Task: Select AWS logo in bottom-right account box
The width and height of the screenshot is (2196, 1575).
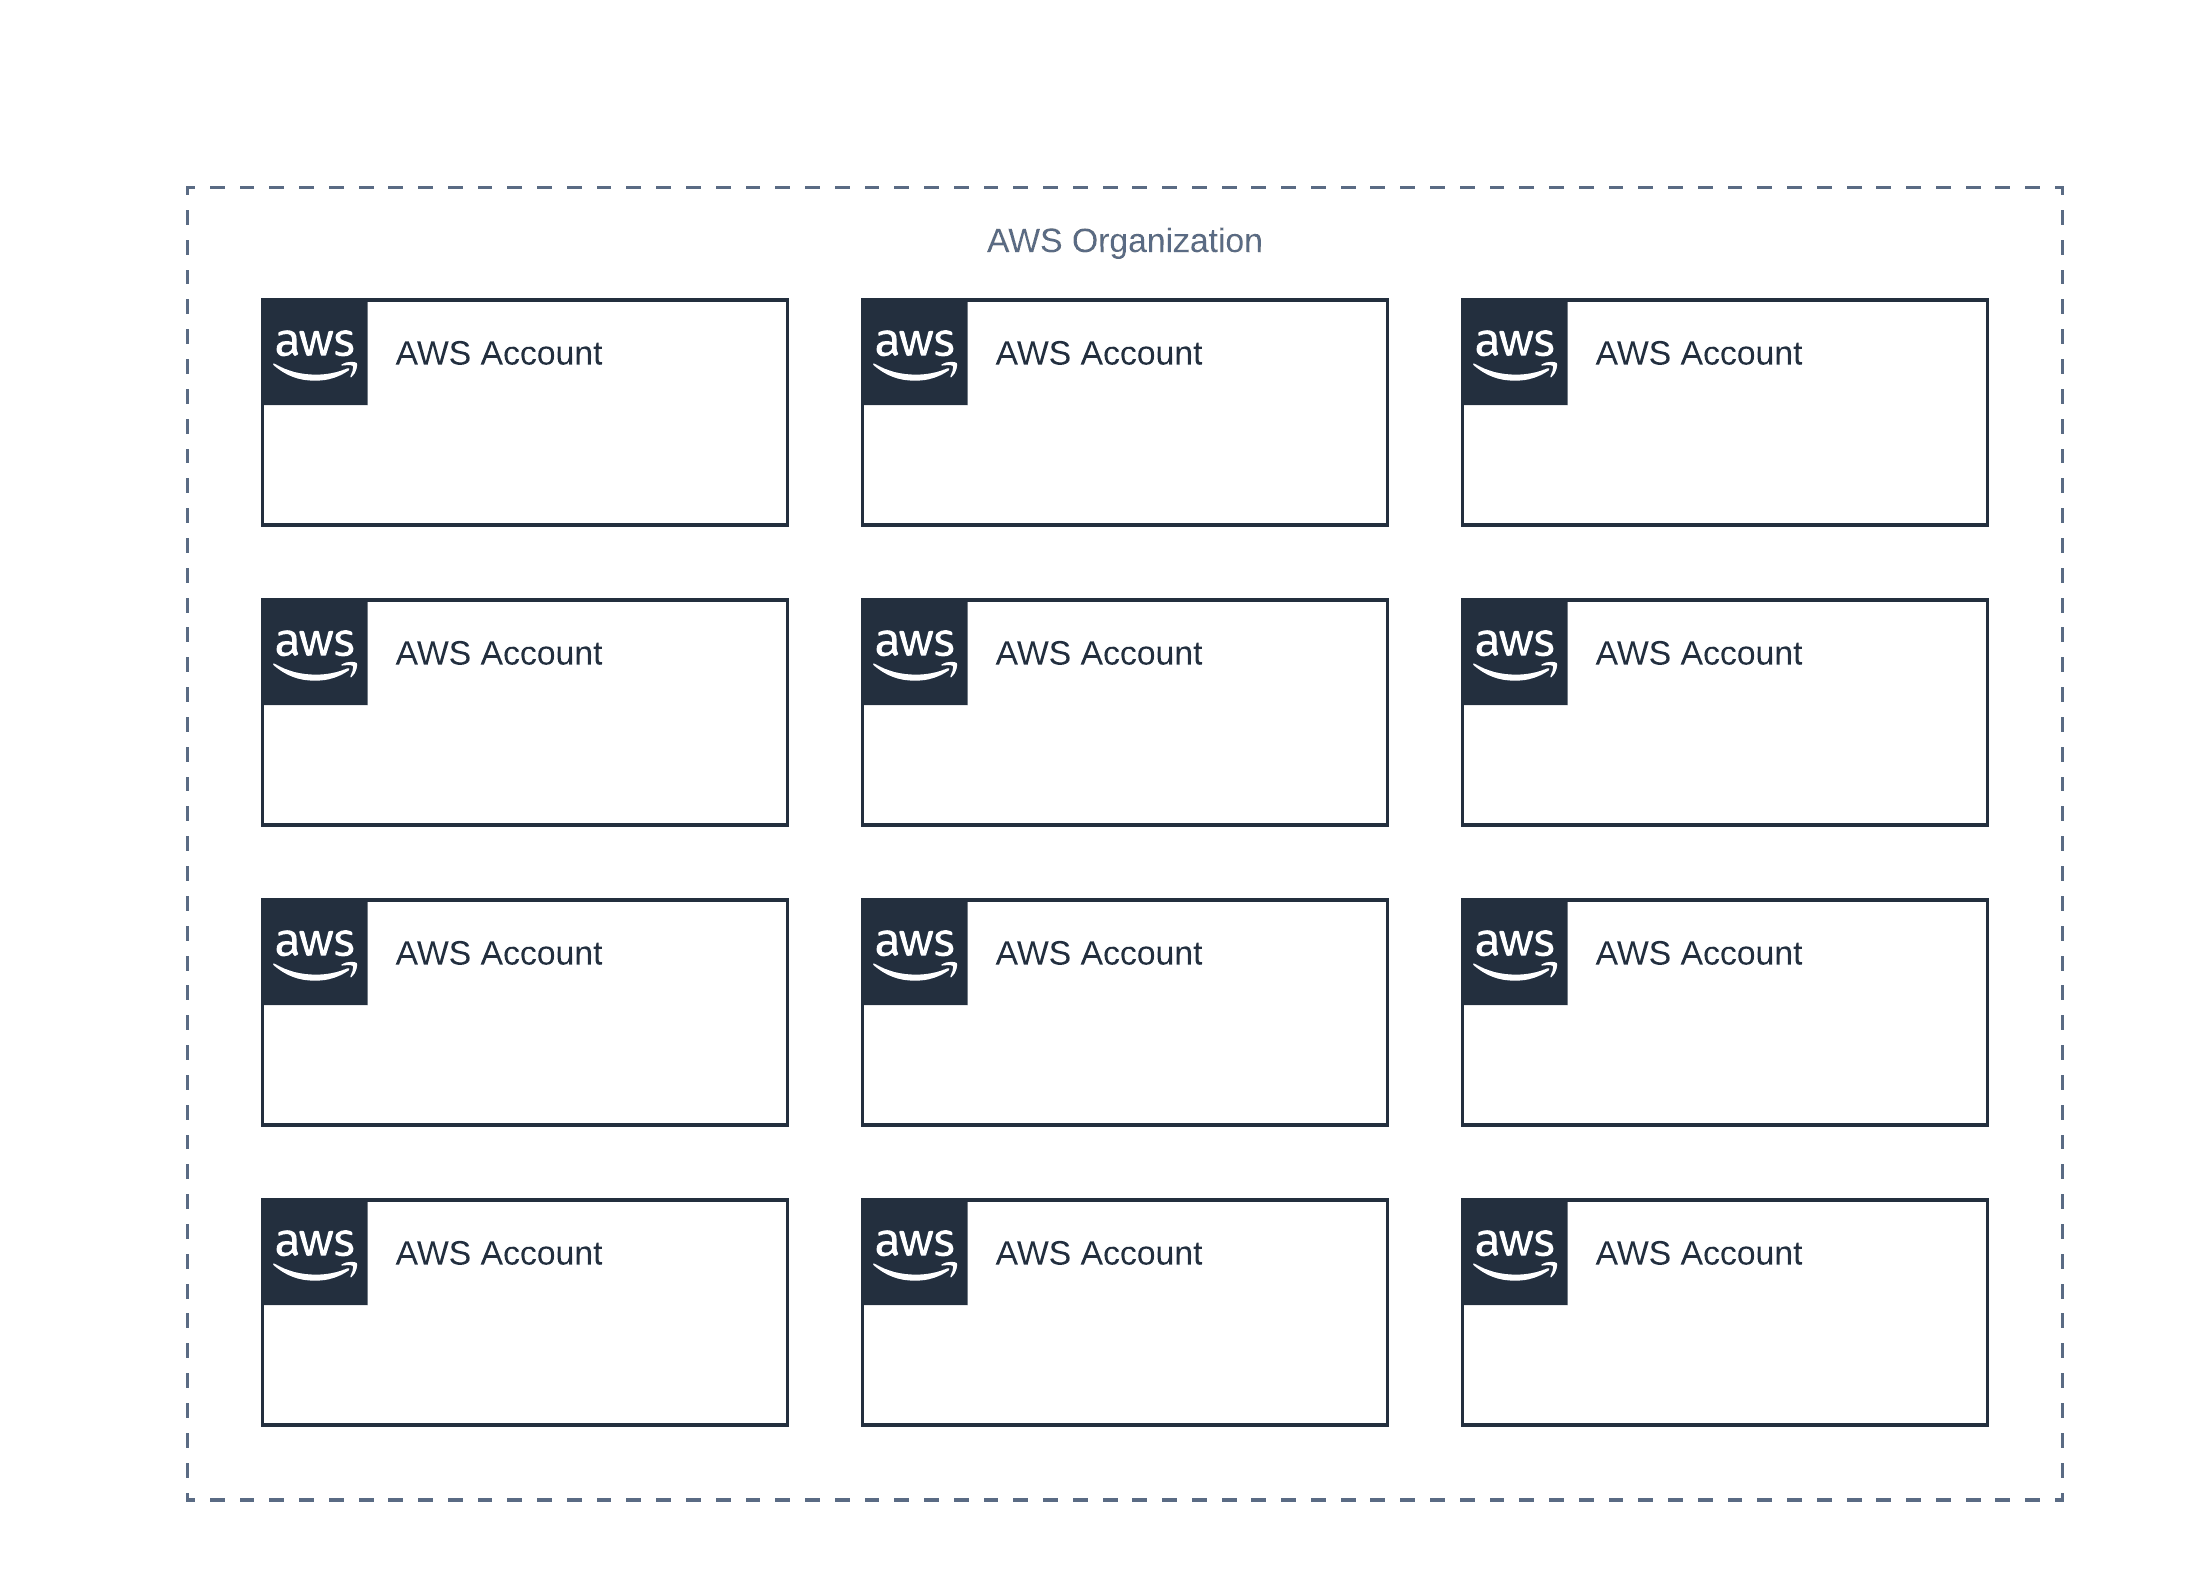Action: point(1515,1252)
